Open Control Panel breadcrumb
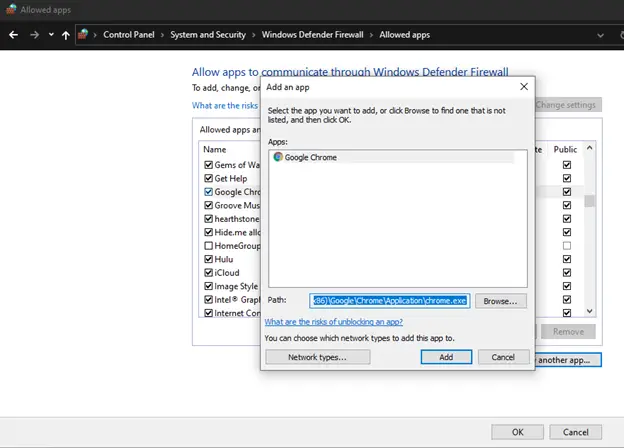This screenshot has height=448, width=624. tap(129, 35)
